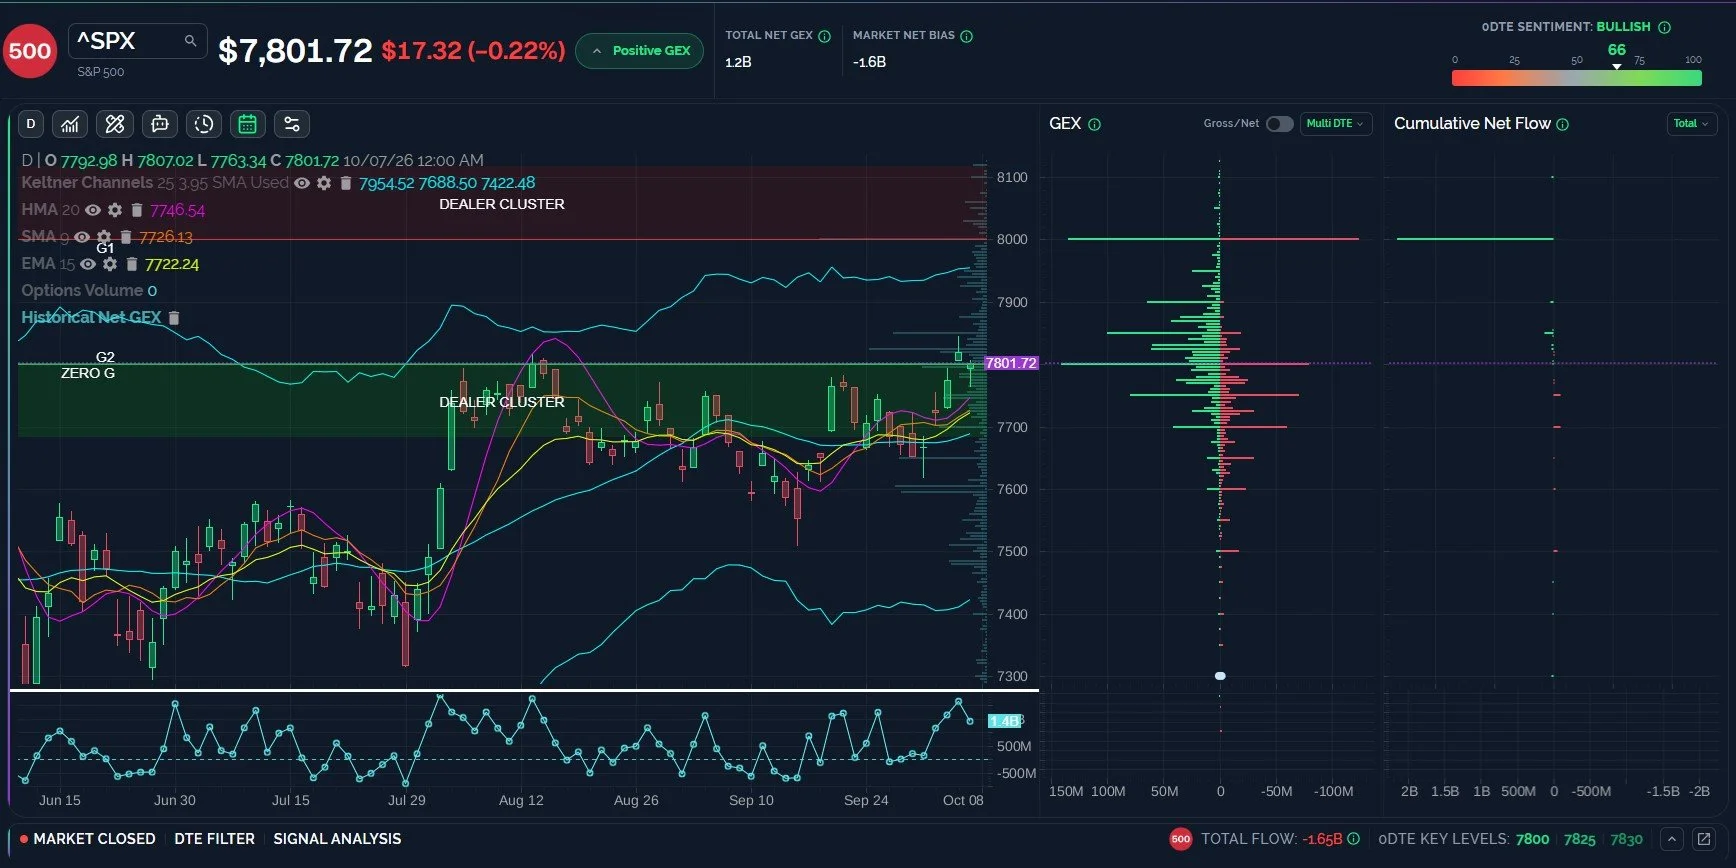Screen dimensions: 1736x868
Task: Remove the Historical Net GEX indicator
Action: [x=173, y=318]
